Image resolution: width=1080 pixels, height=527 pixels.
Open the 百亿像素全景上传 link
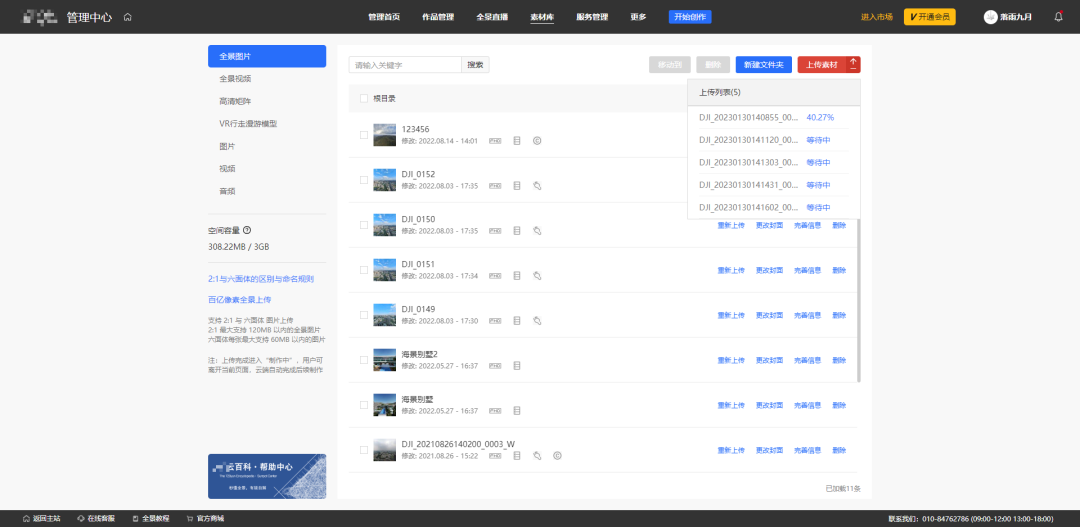[x=240, y=300]
